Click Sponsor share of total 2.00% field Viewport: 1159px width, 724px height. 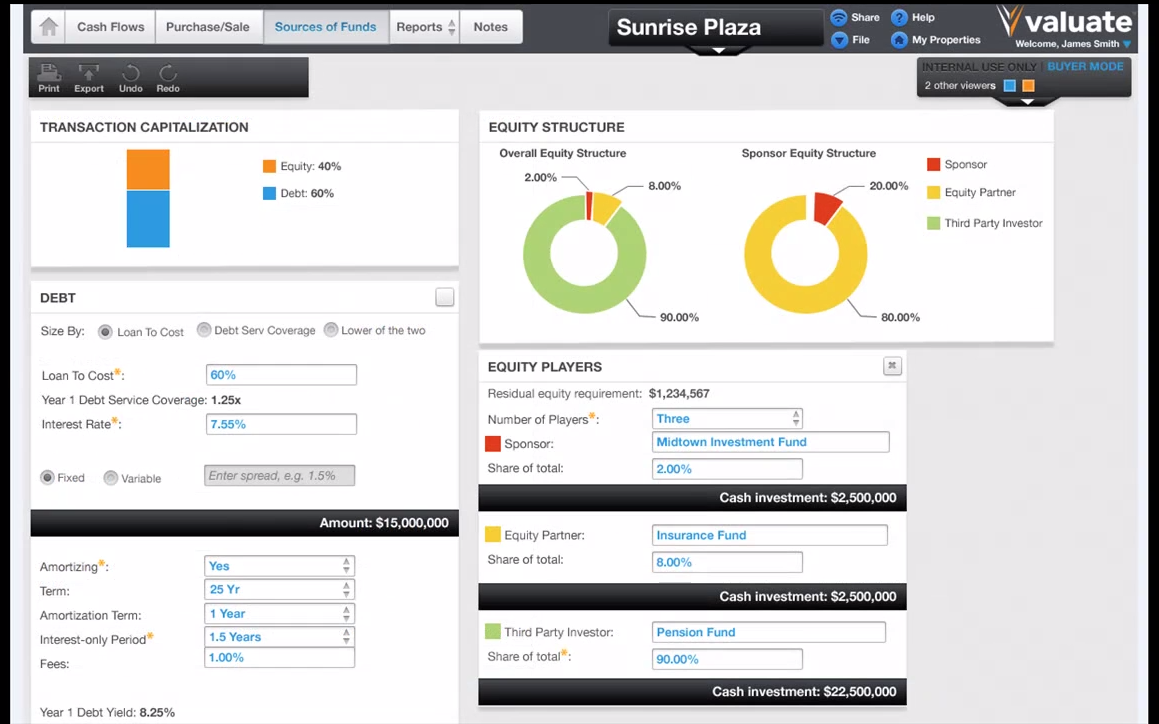pos(727,469)
